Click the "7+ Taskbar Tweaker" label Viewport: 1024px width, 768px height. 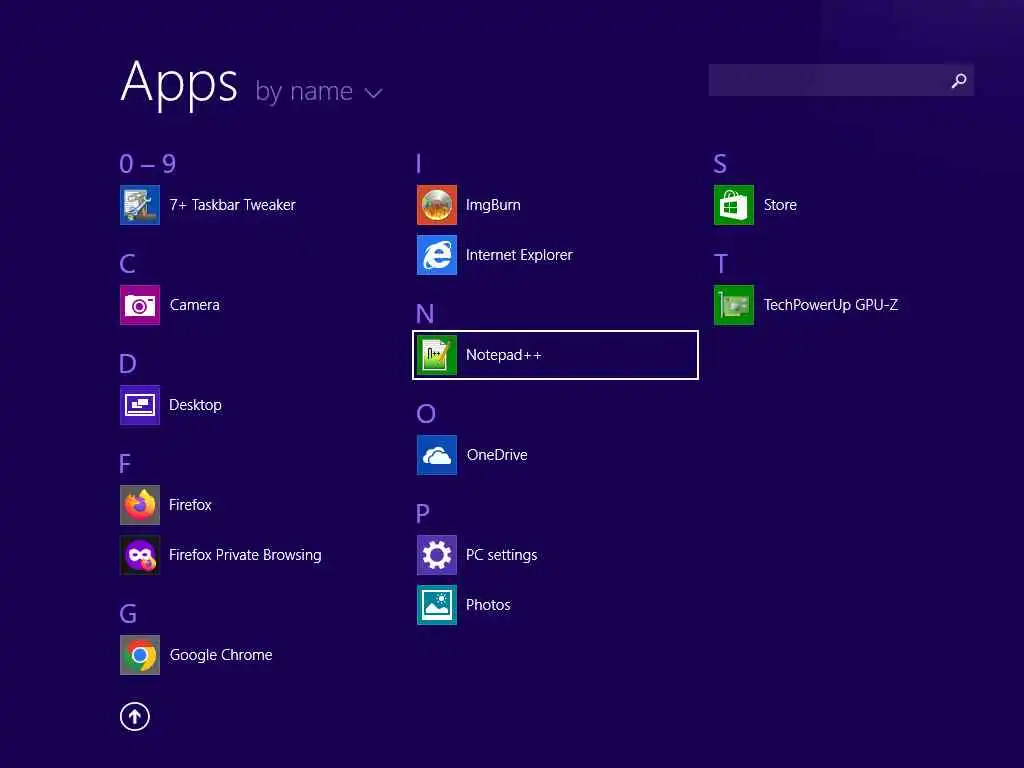[232, 205]
